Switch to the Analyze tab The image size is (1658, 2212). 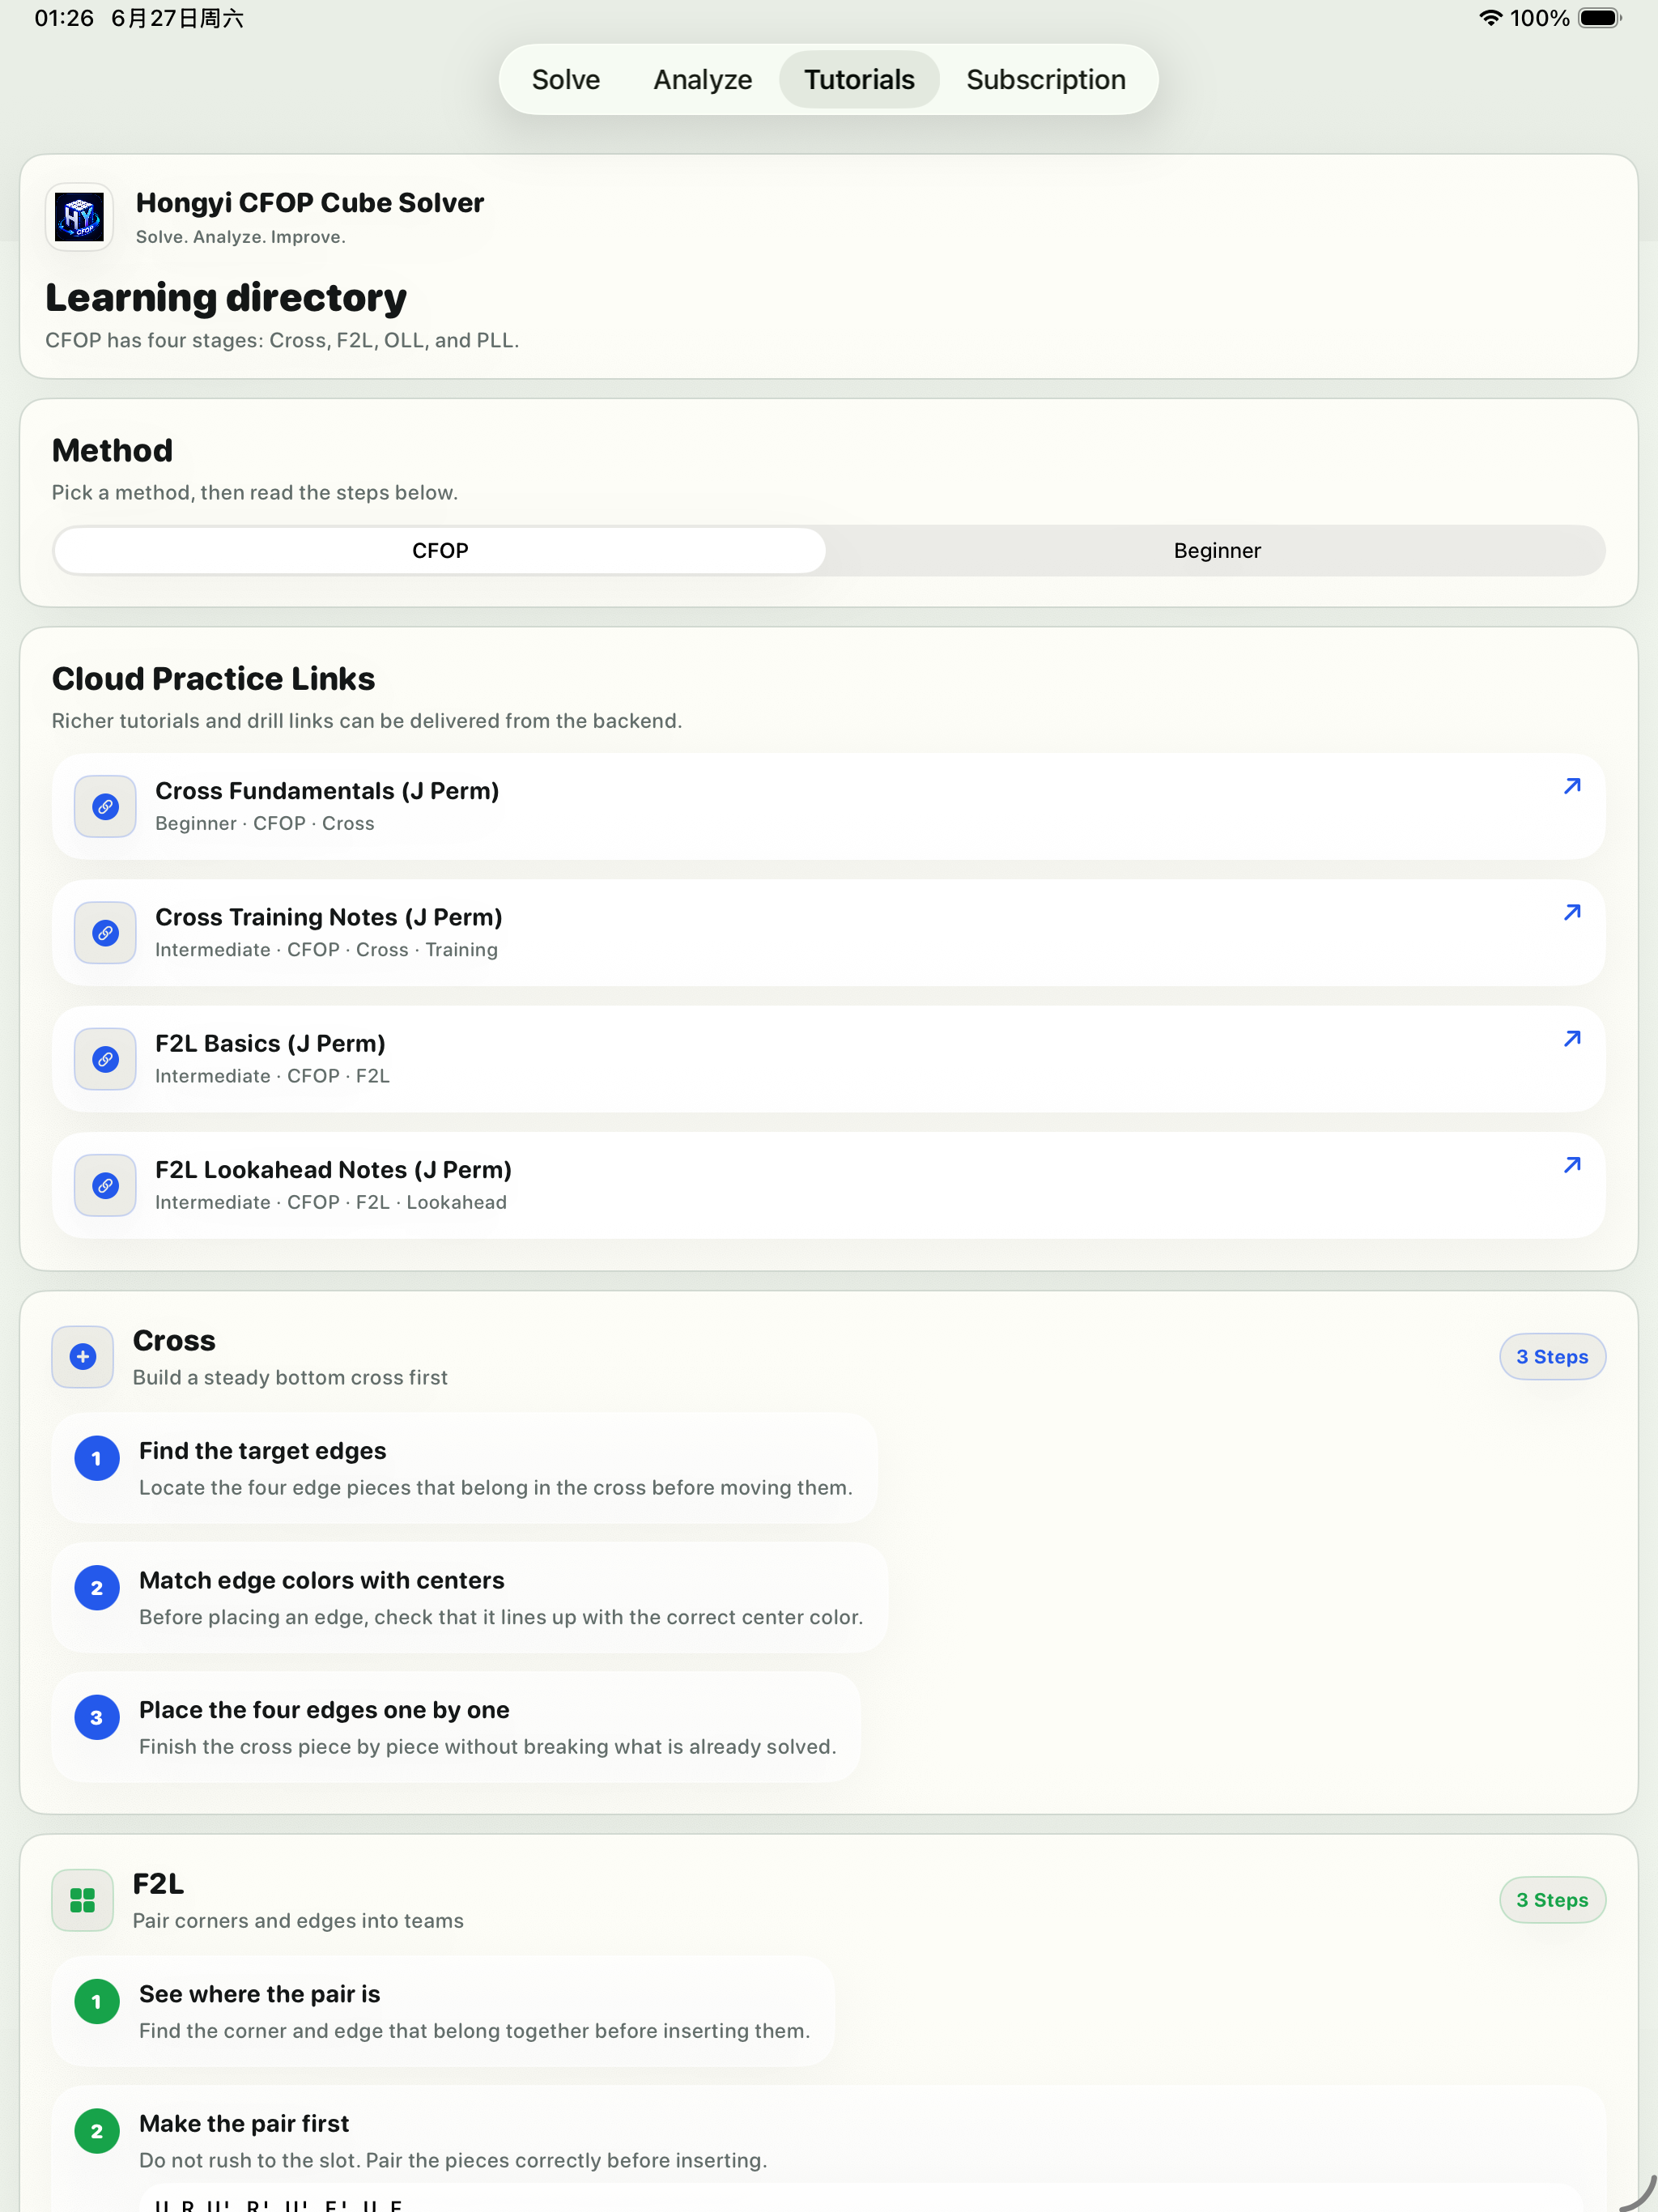coord(703,80)
